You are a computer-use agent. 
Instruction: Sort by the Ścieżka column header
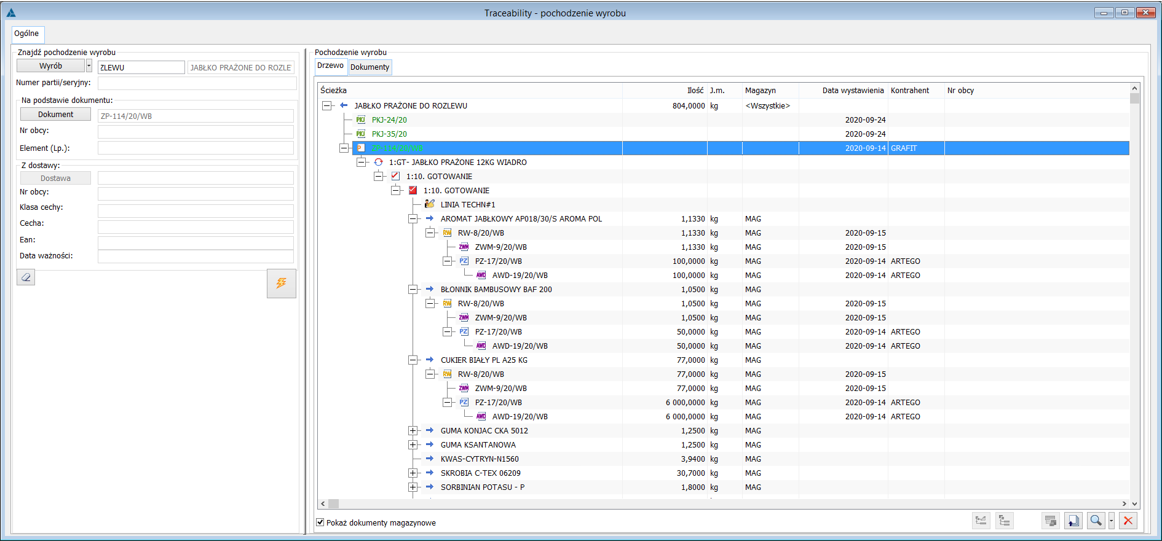(x=470, y=90)
